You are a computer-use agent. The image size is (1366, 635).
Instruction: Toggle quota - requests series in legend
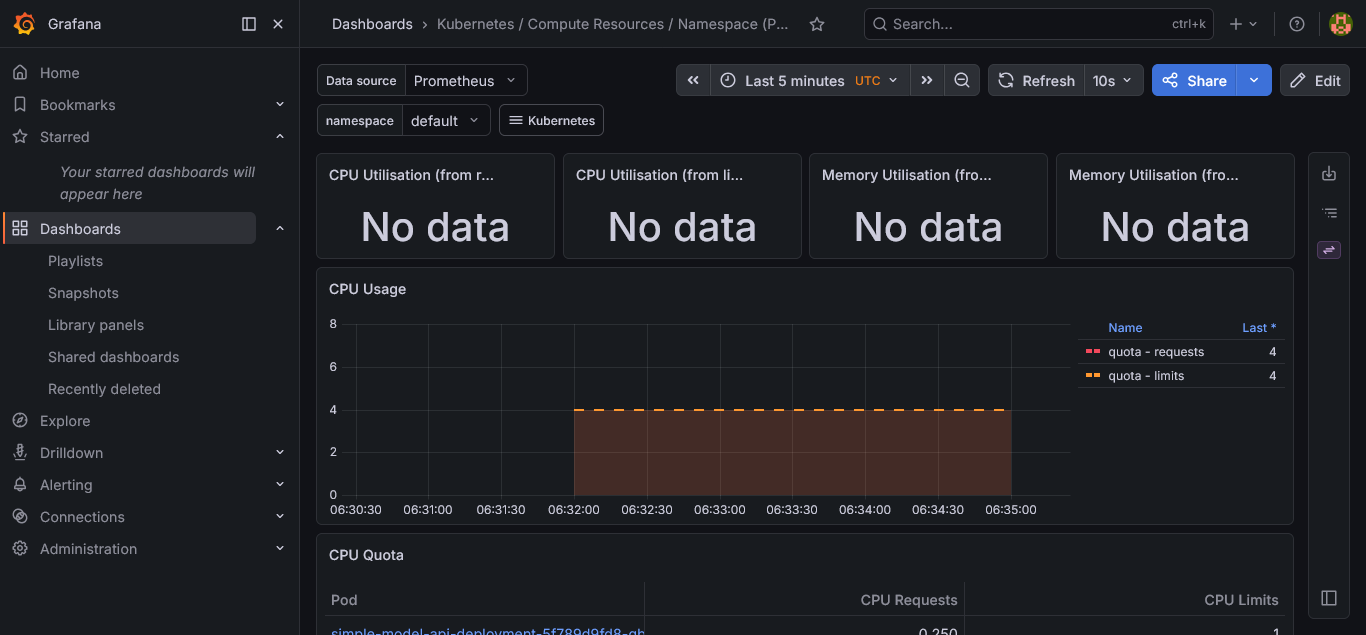(x=1156, y=352)
